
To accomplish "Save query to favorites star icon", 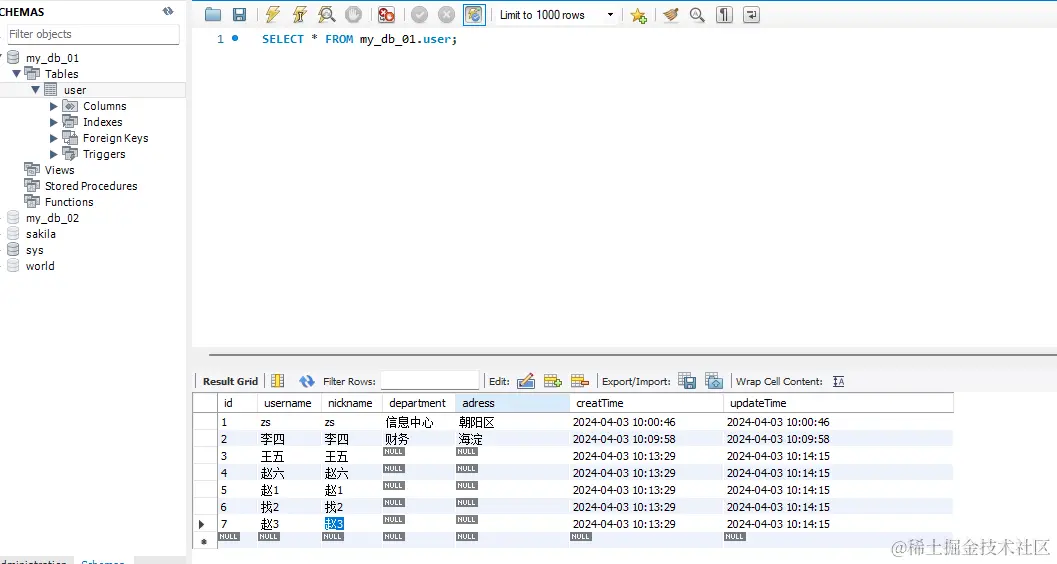I will pos(638,15).
